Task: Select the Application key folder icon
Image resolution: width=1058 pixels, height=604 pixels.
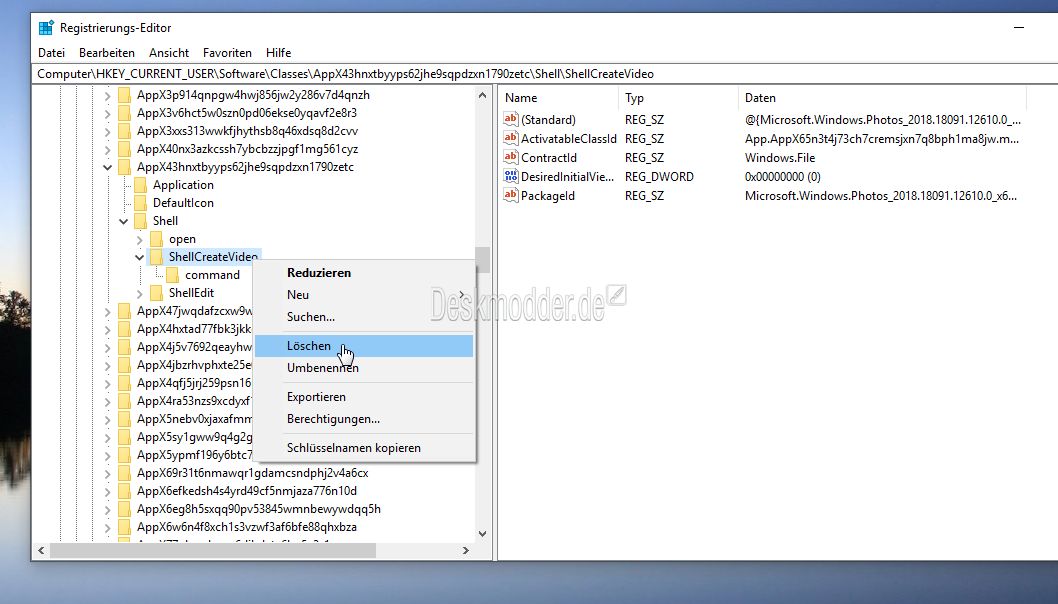Action: click(140, 185)
